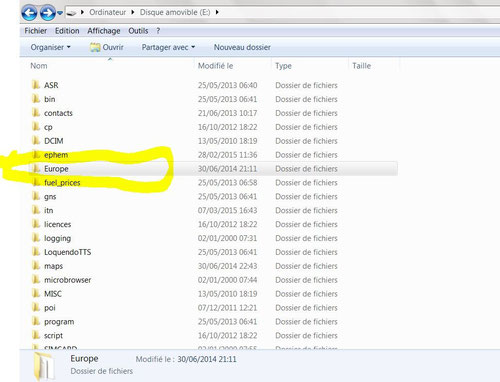Expand arrow after Ordinateur breadcrumb
Screen dimensions: 500x382
click(133, 12)
